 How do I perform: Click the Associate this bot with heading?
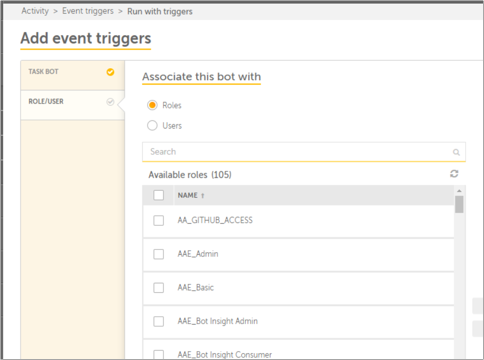tap(202, 77)
